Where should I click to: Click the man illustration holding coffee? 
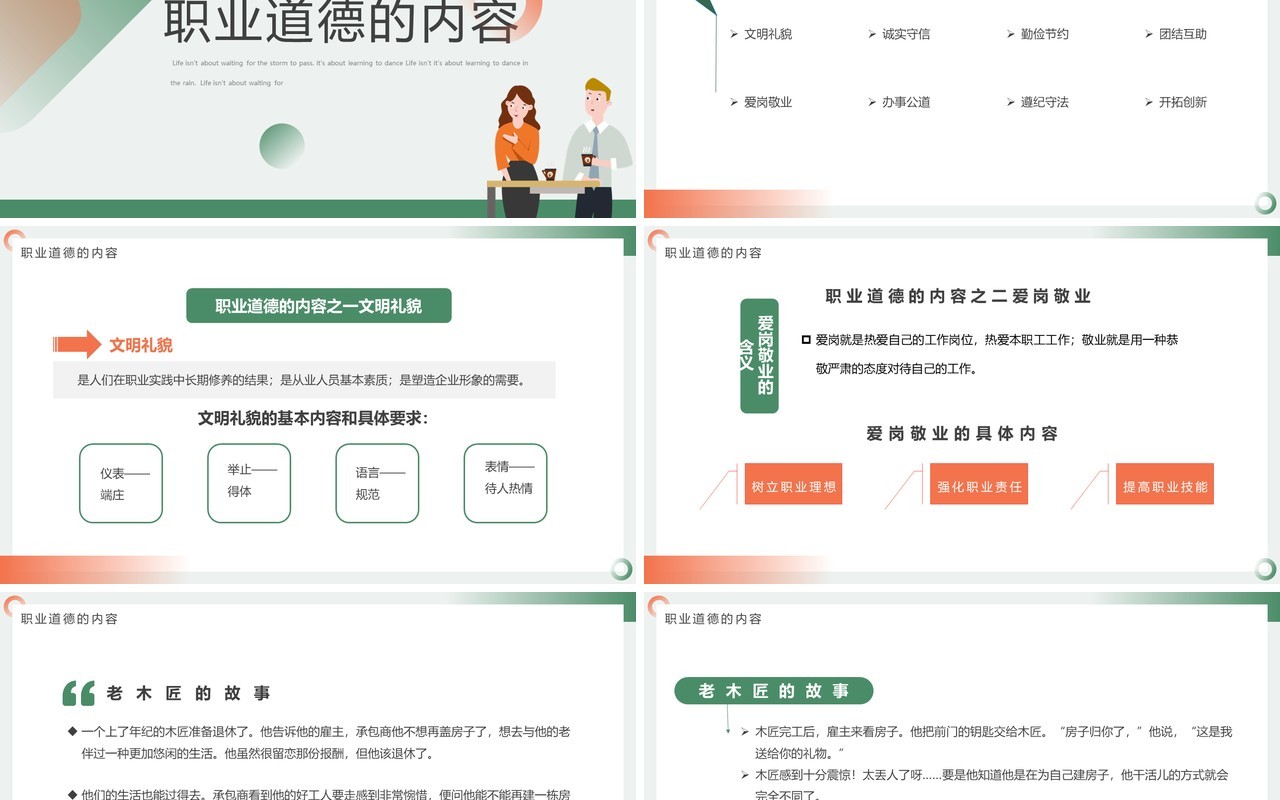pyautogui.click(x=597, y=147)
